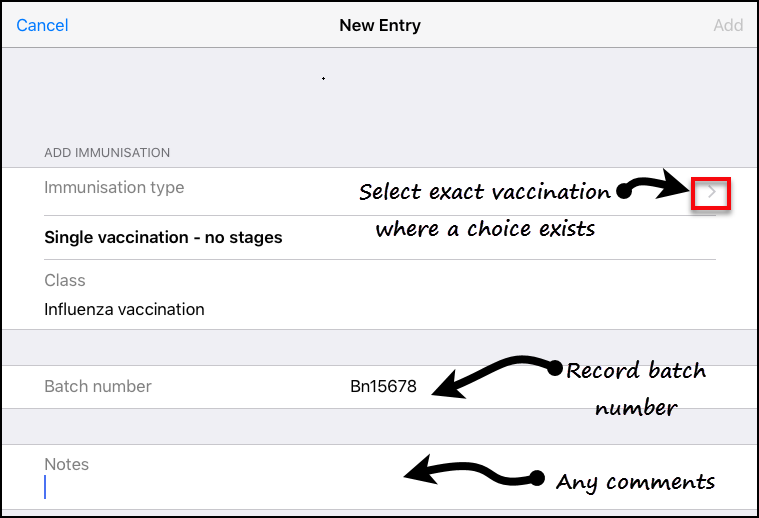Image resolution: width=759 pixels, height=518 pixels.
Task: Click the 'where a choice exists' annotation
Action: coord(485,230)
